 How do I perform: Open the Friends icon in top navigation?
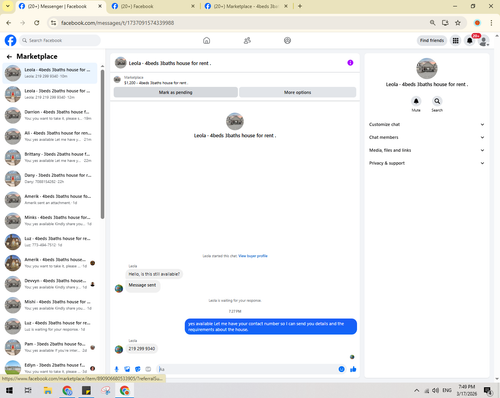[x=247, y=41]
